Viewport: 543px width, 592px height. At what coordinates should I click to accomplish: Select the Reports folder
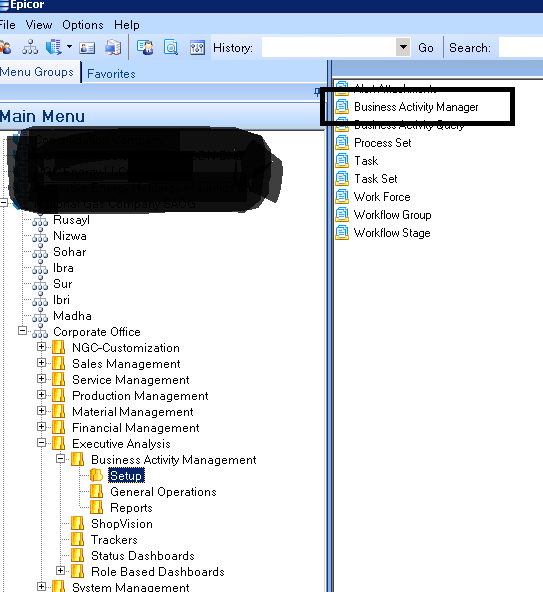(131, 508)
